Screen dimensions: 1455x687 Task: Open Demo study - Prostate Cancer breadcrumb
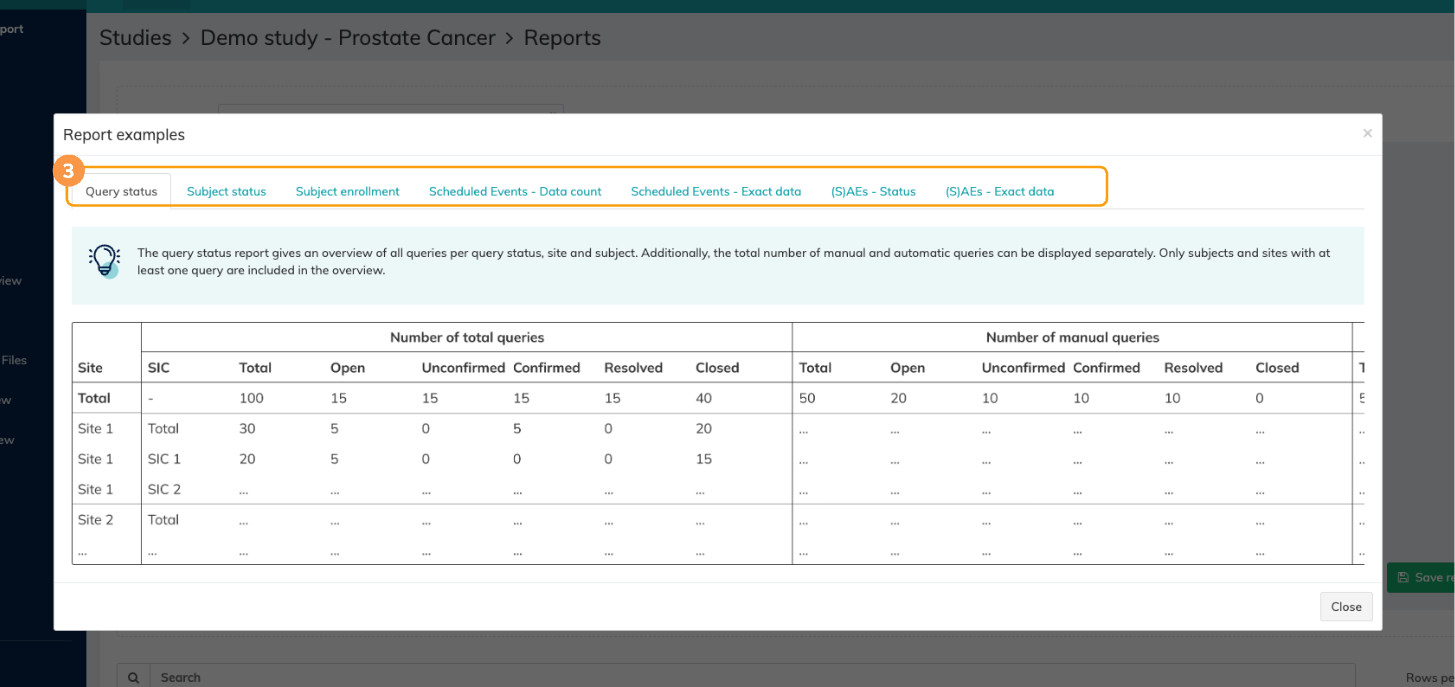tap(348, 38)
